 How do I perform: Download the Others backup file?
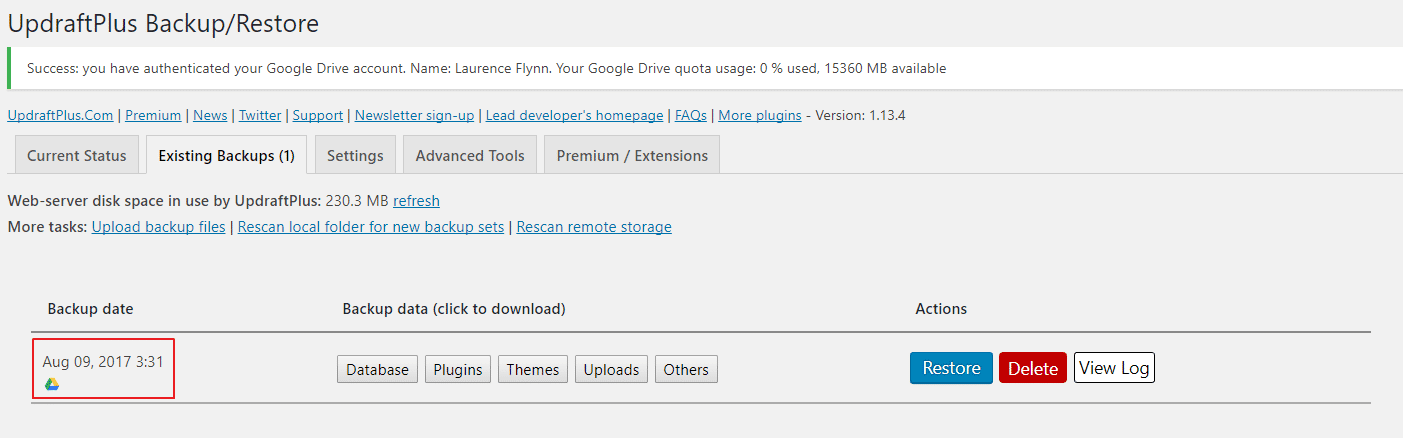(x=686, y=369)
